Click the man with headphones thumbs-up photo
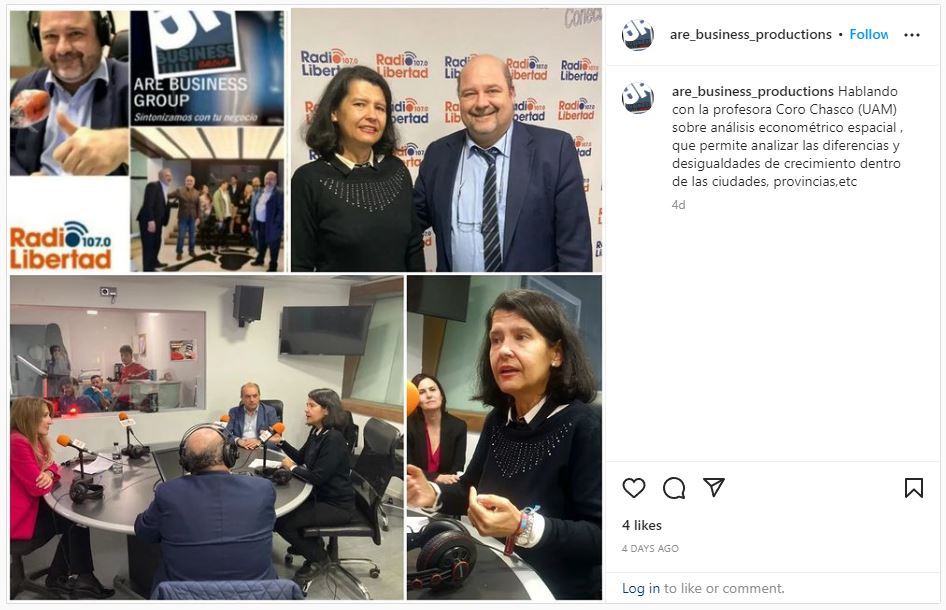This screenshot has width=946, height=610. (x=69, y=93)
